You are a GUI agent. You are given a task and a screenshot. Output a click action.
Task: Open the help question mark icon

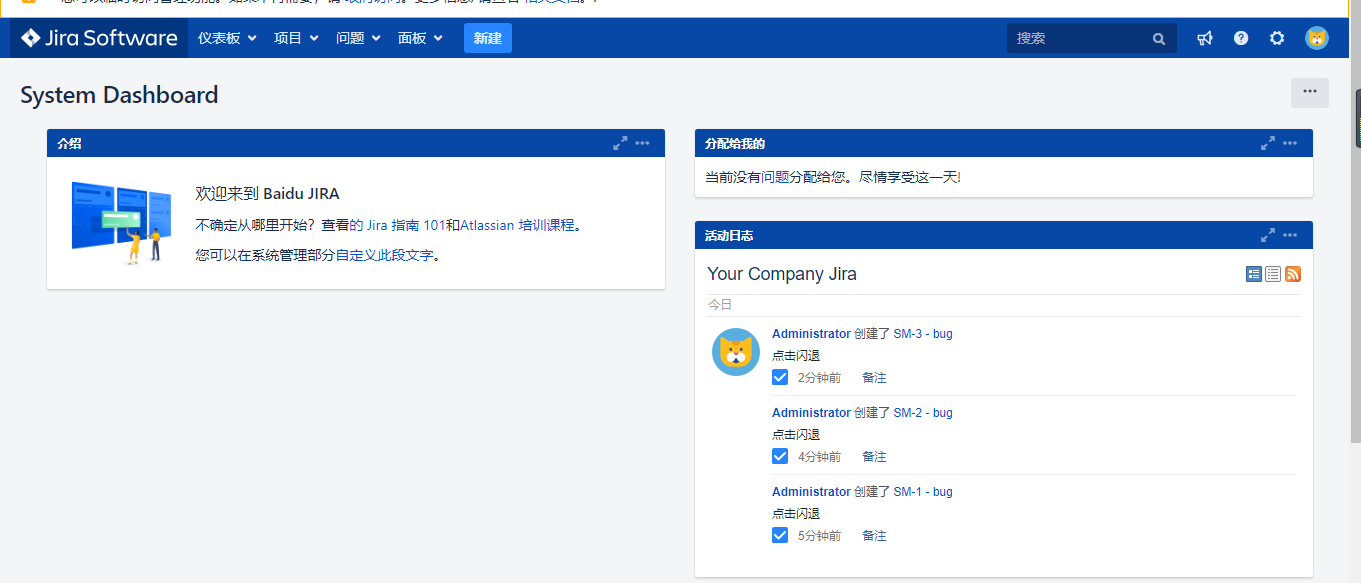click(x=1241, y=38)
